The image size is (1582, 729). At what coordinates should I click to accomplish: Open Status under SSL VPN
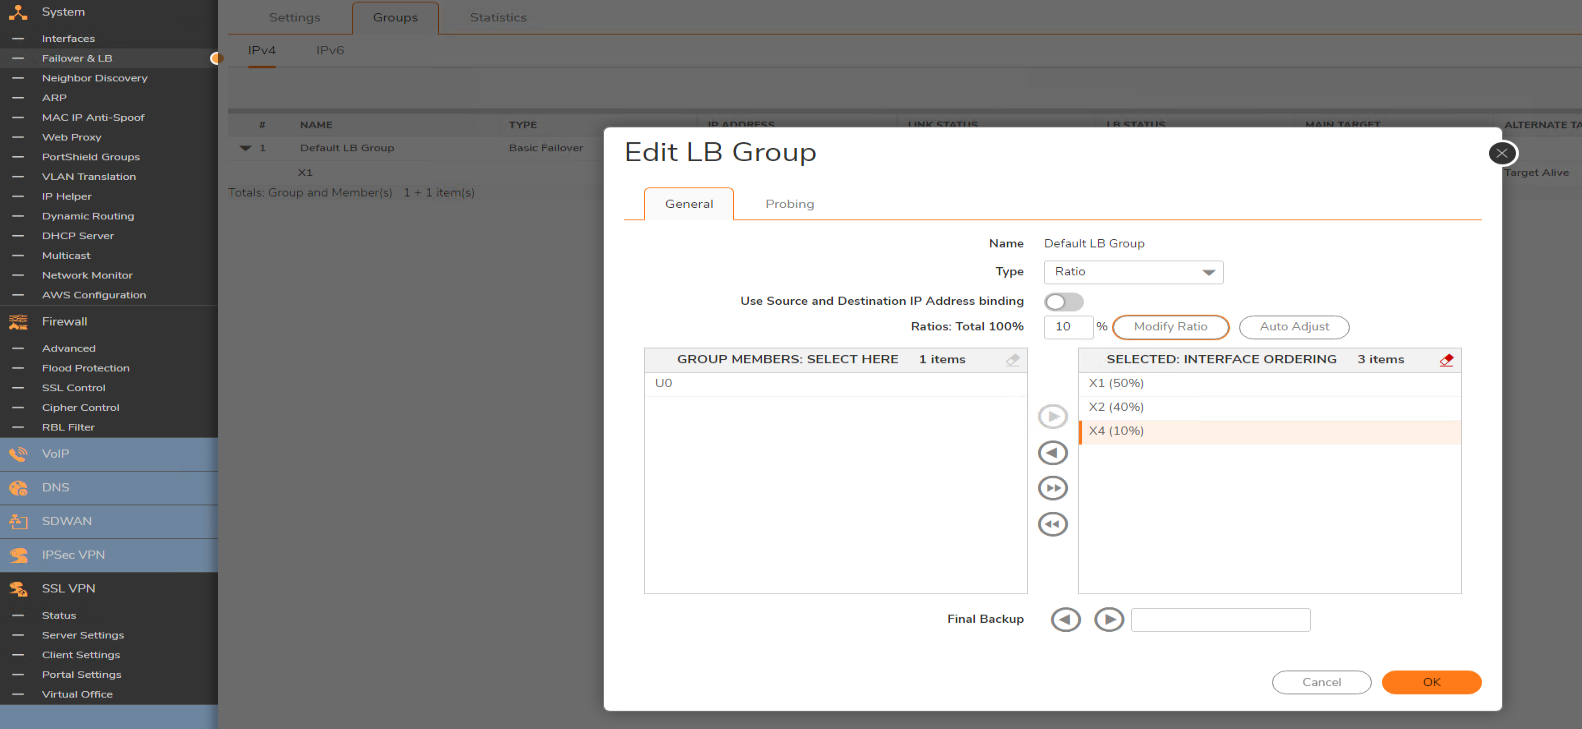pyautogui.click(x=59, y=616)
